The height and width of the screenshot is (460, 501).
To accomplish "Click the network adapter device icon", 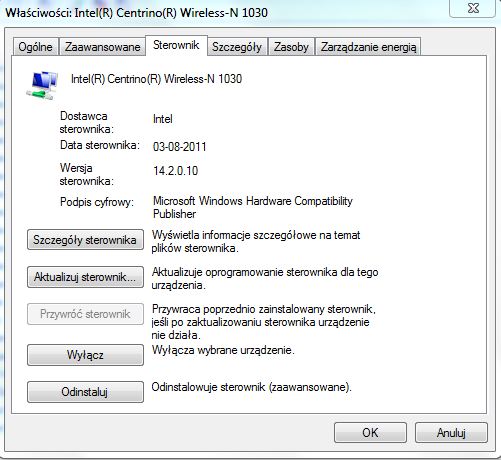I will coord(42,85).
